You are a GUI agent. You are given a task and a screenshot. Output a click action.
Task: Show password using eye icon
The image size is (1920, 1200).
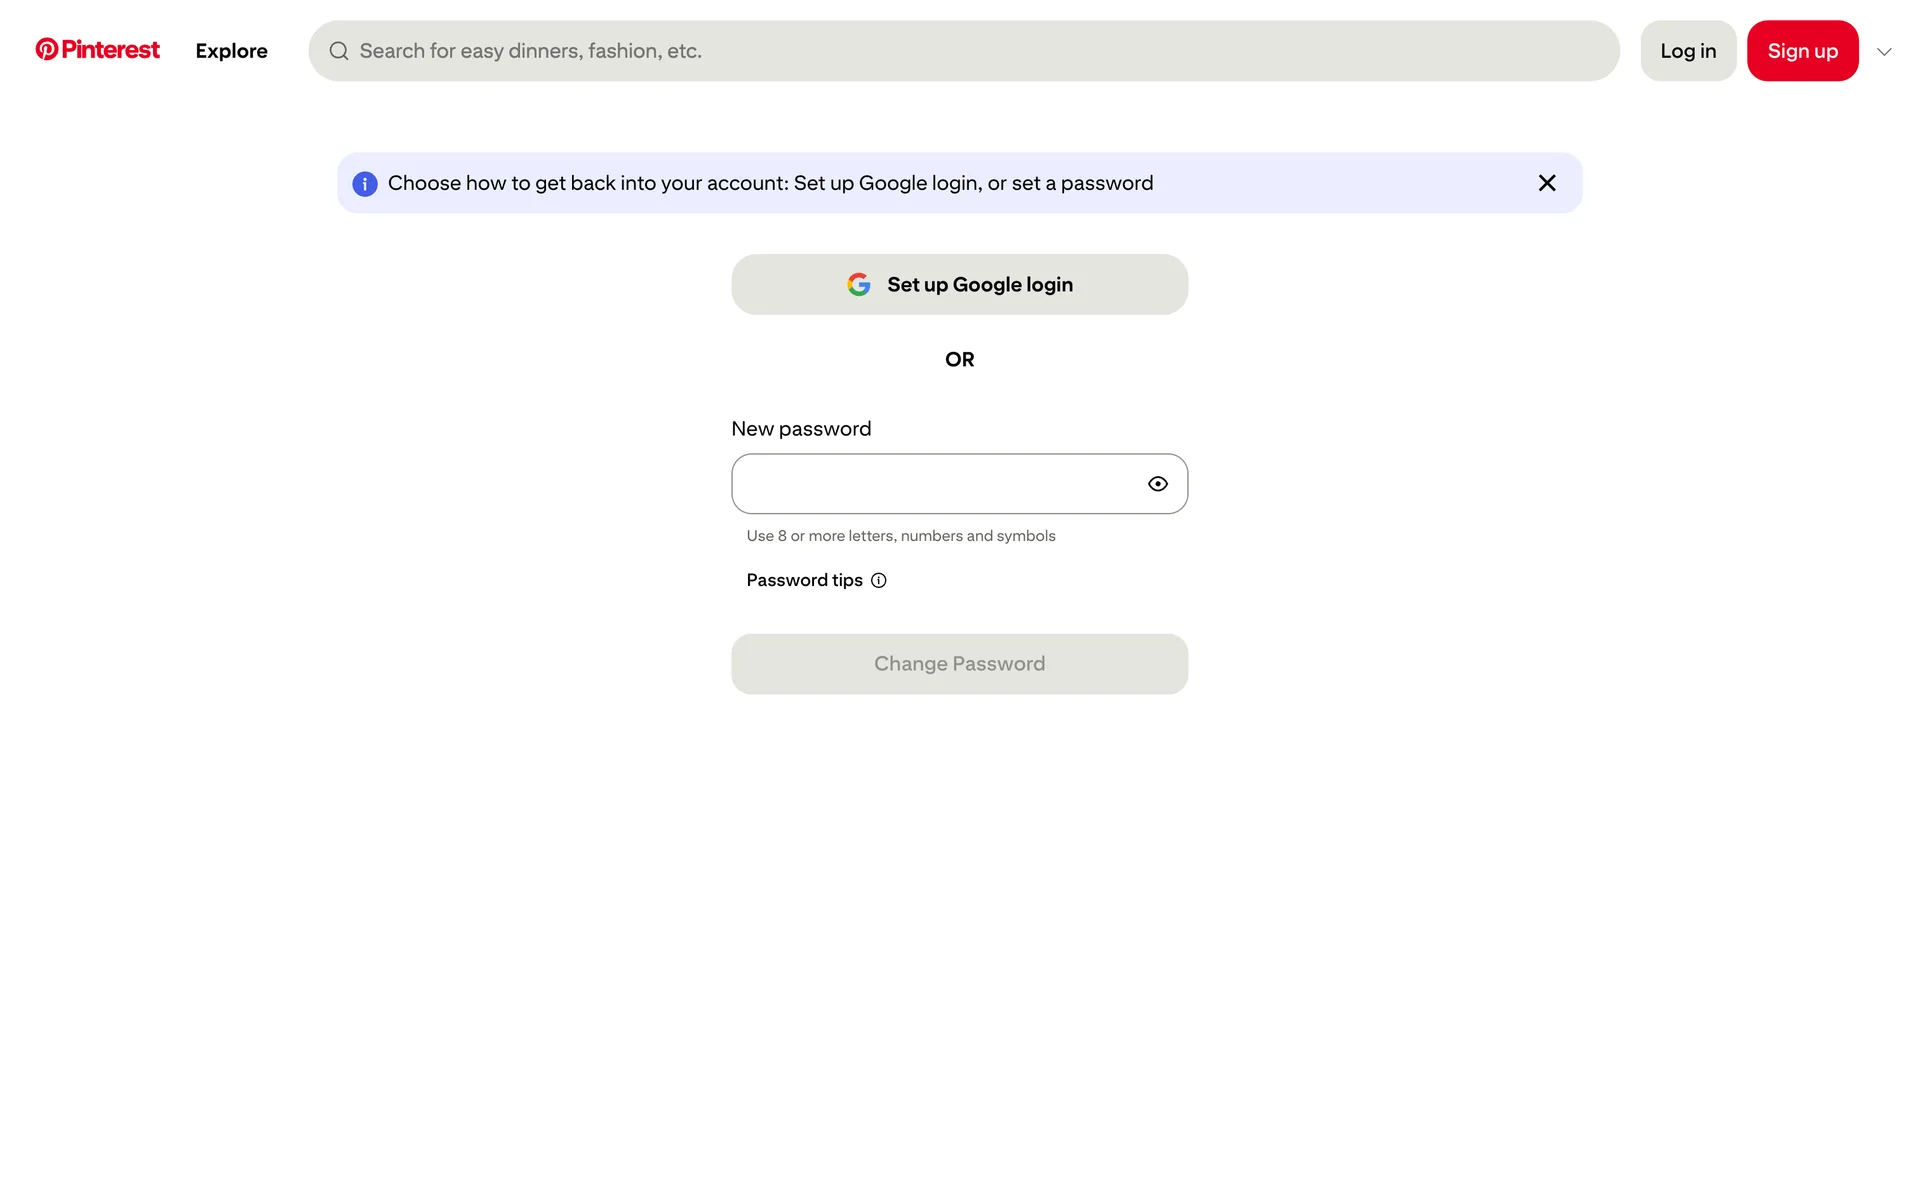coord(1157,484)
